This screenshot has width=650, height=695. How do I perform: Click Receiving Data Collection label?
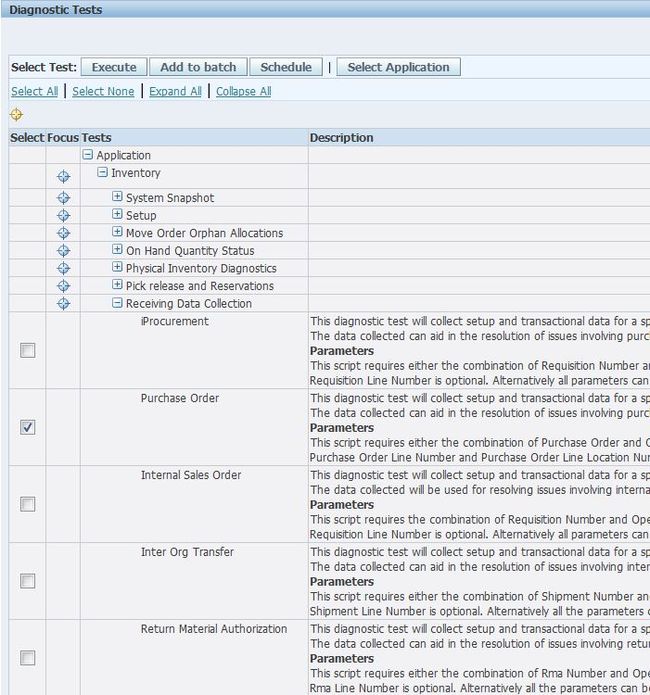tap(189, 304)
